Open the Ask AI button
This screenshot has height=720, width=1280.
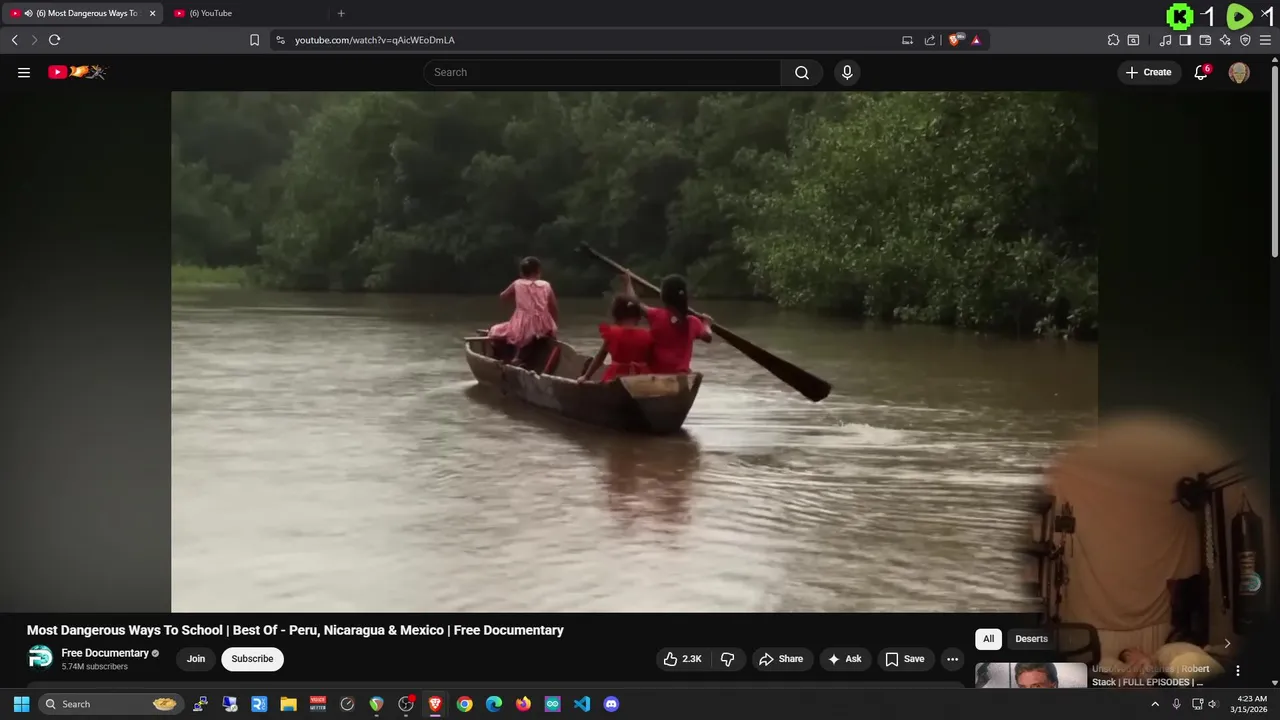[x=844, y=659]
